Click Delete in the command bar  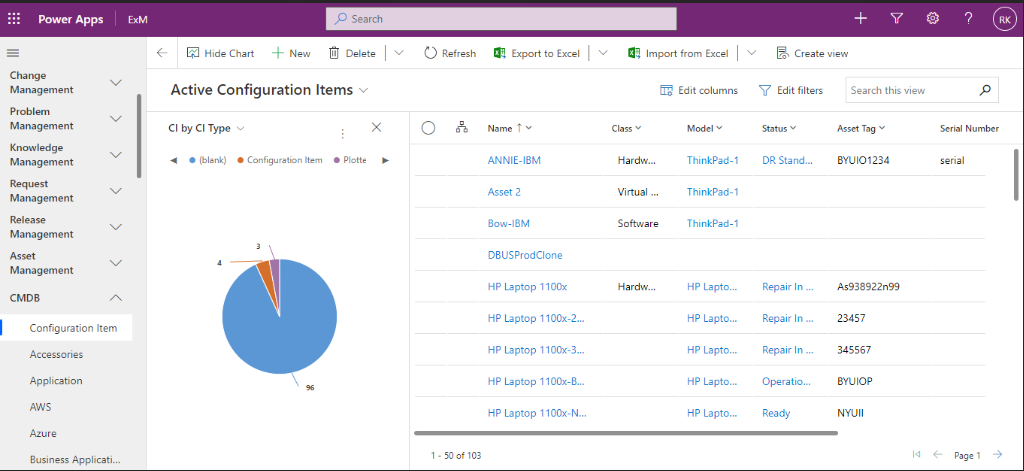(352, 54)
